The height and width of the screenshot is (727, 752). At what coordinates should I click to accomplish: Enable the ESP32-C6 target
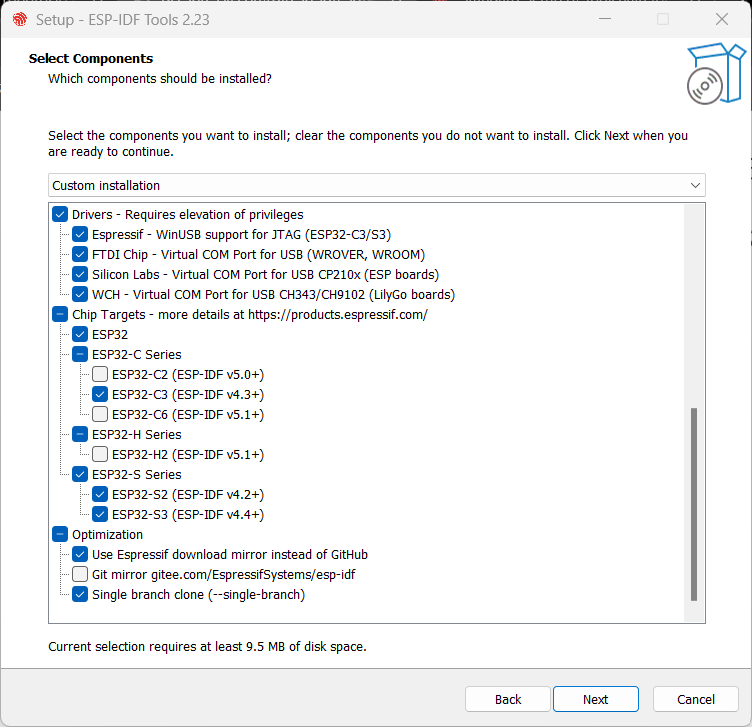click(x=100, y=414)
